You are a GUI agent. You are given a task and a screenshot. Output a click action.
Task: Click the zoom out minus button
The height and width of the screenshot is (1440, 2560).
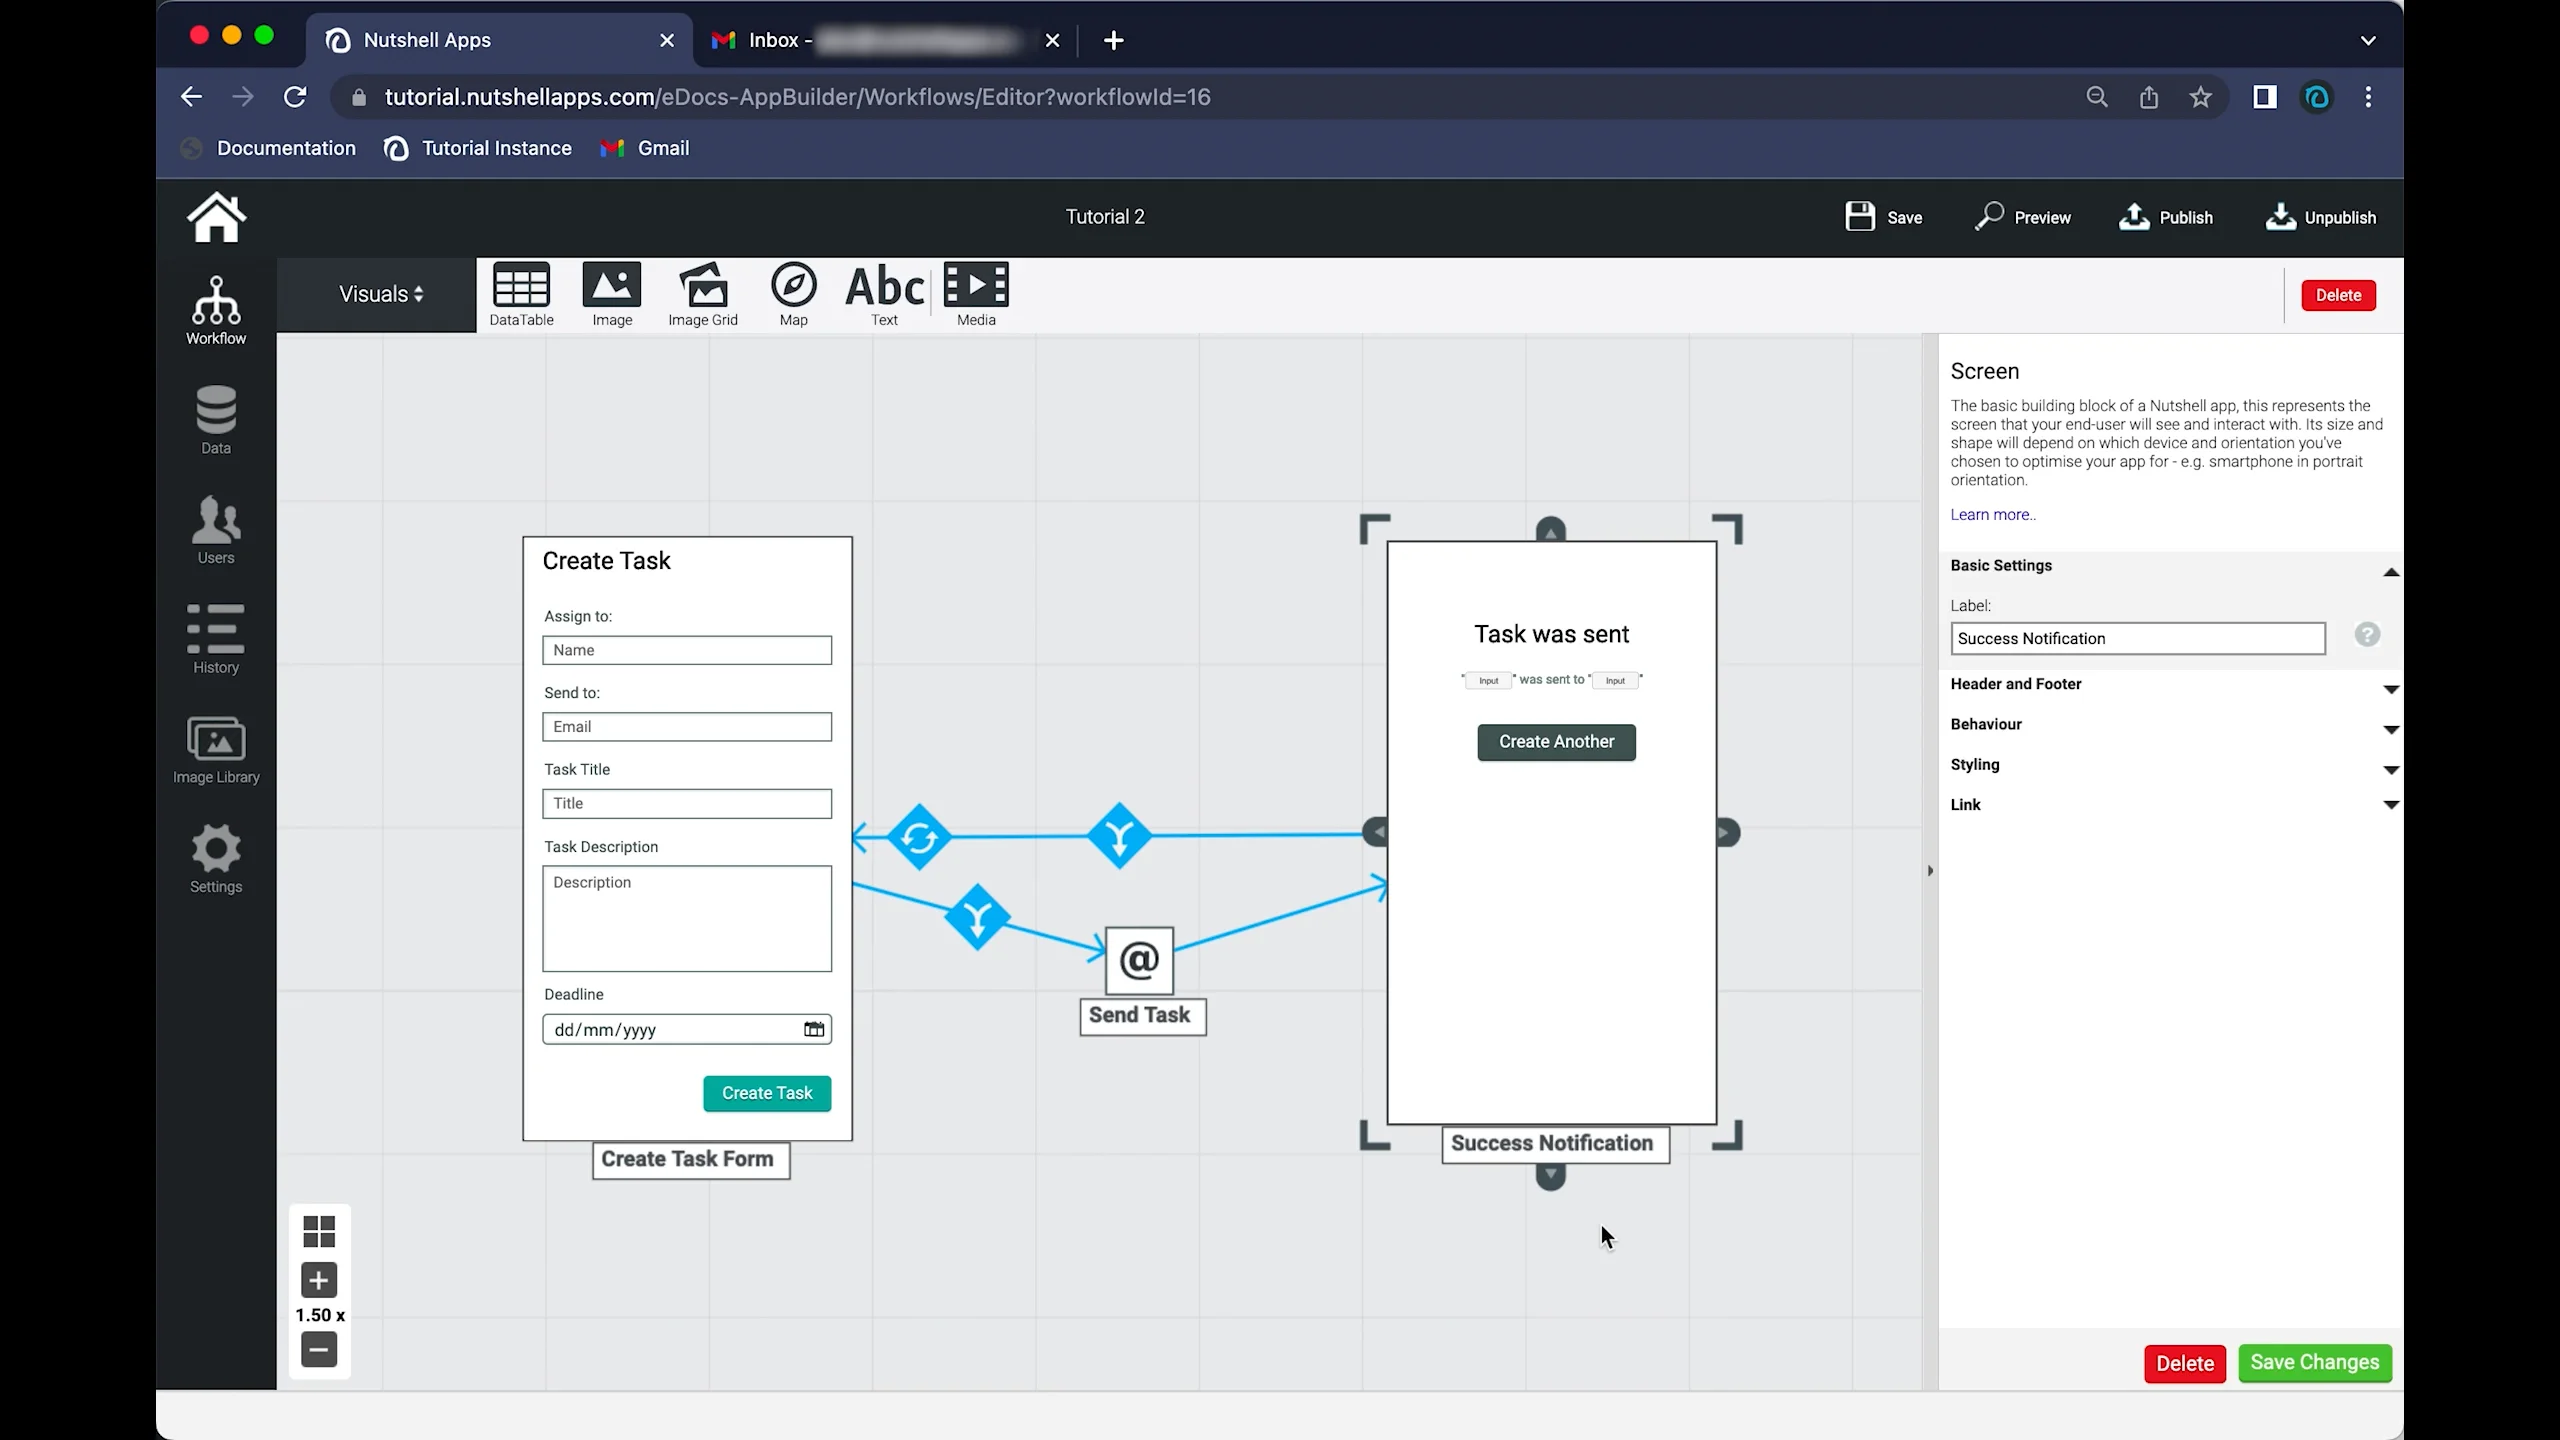click(x=319, y=1350)
